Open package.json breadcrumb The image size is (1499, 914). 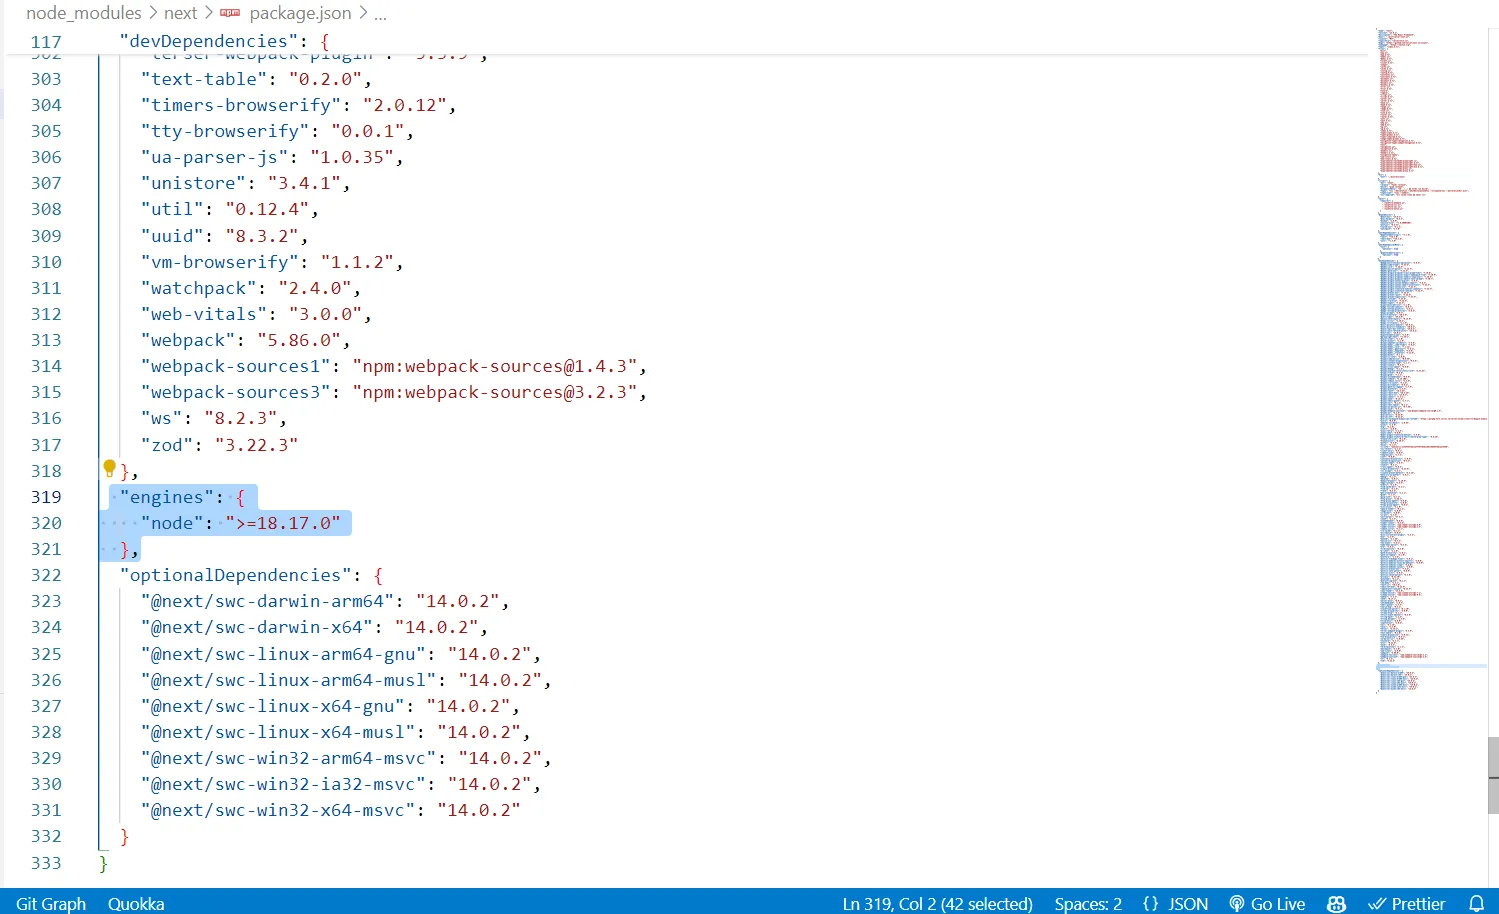pos(300,13)
